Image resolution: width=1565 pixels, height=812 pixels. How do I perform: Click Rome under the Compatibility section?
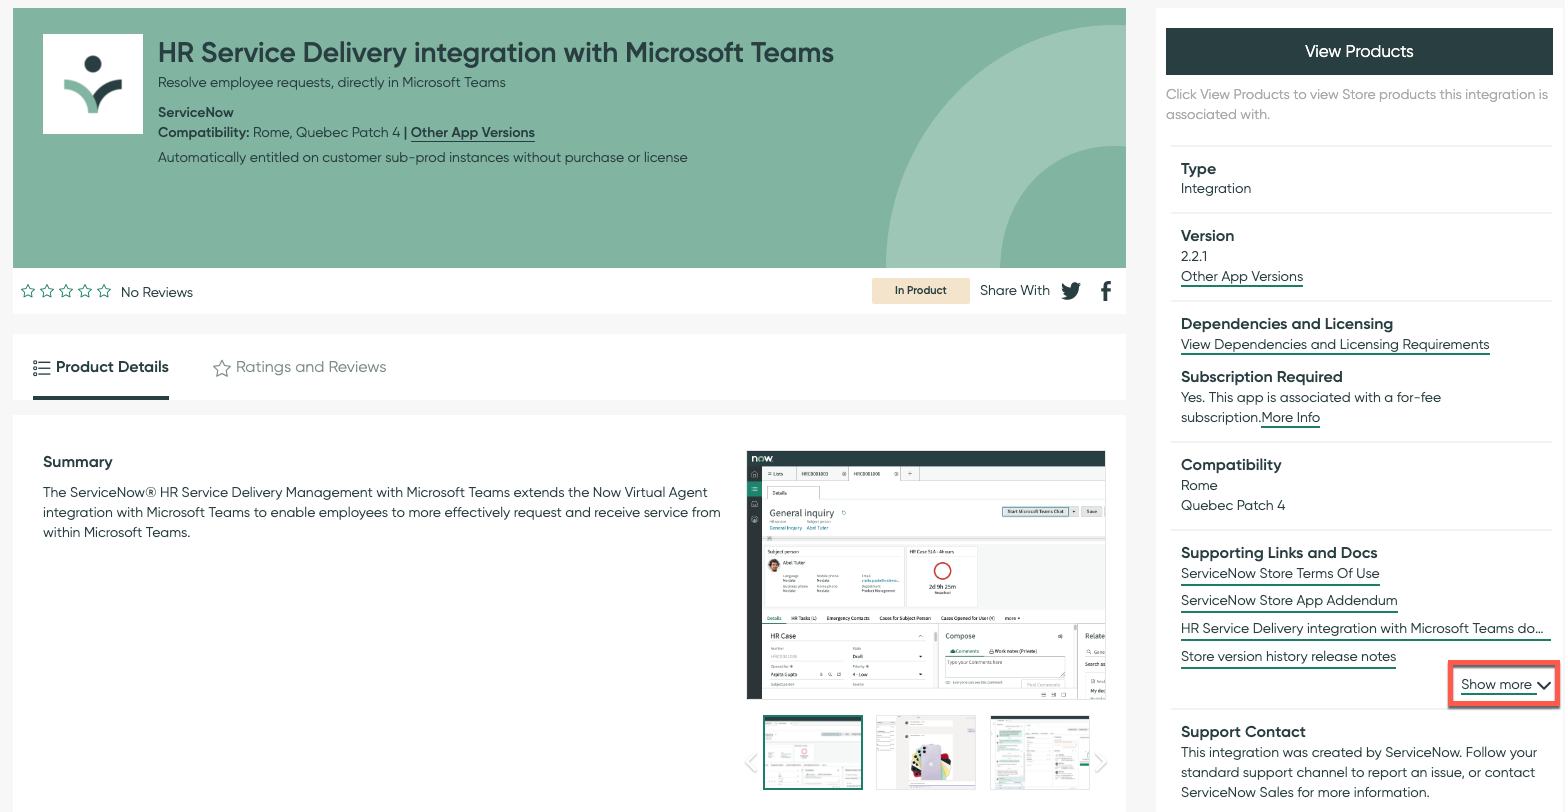pyautogui.click(x=1199, y=485)
